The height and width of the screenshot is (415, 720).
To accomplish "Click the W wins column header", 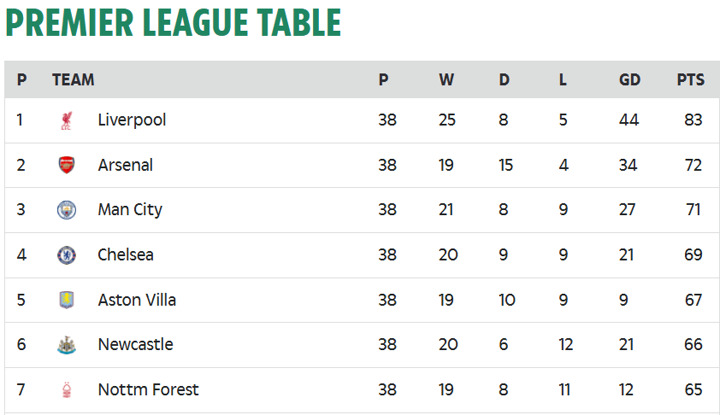I will (x=446, y=80).
